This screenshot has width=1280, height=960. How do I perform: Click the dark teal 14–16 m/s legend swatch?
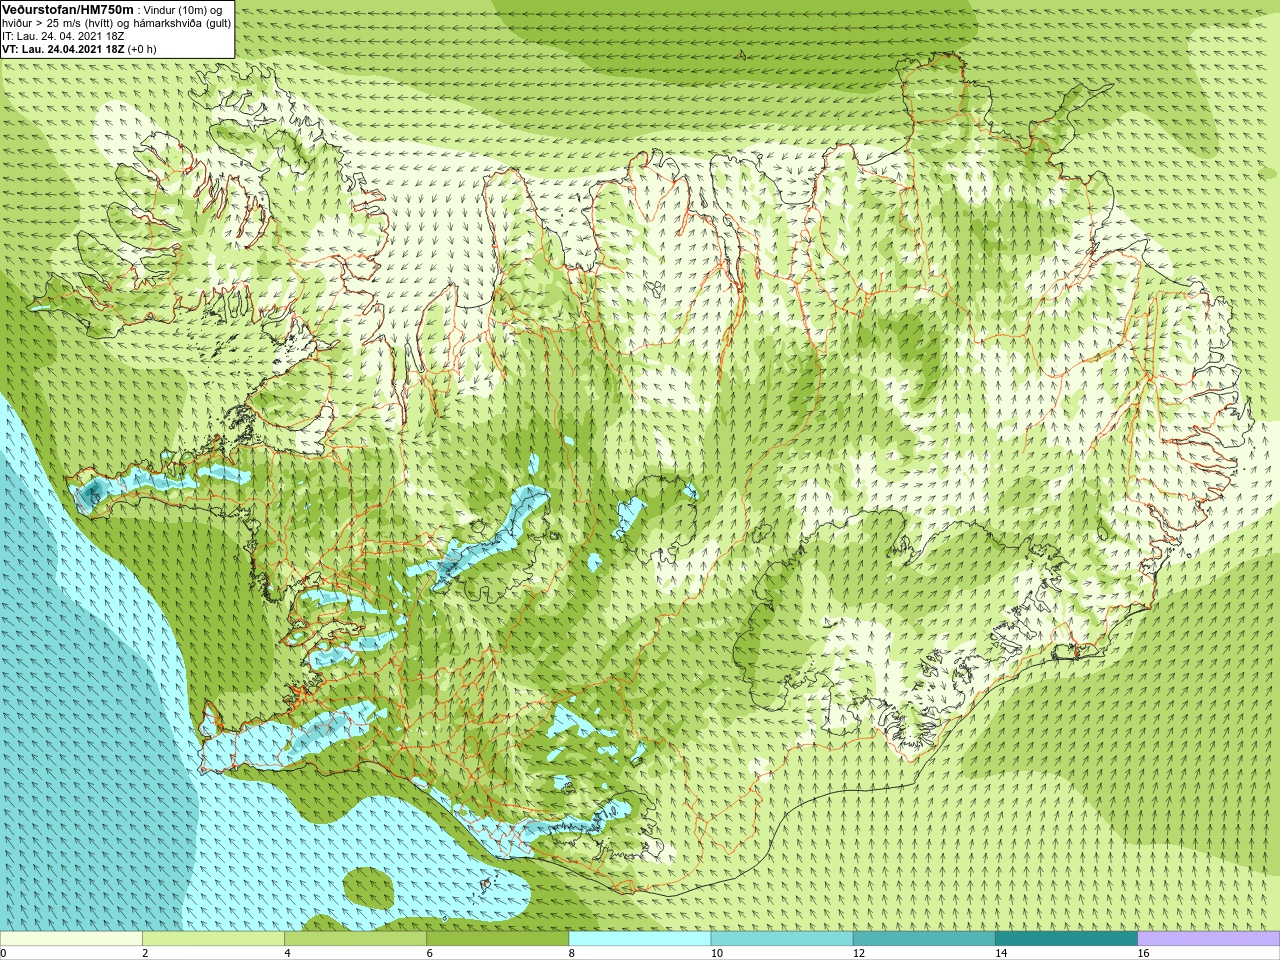click(1066, 939)
